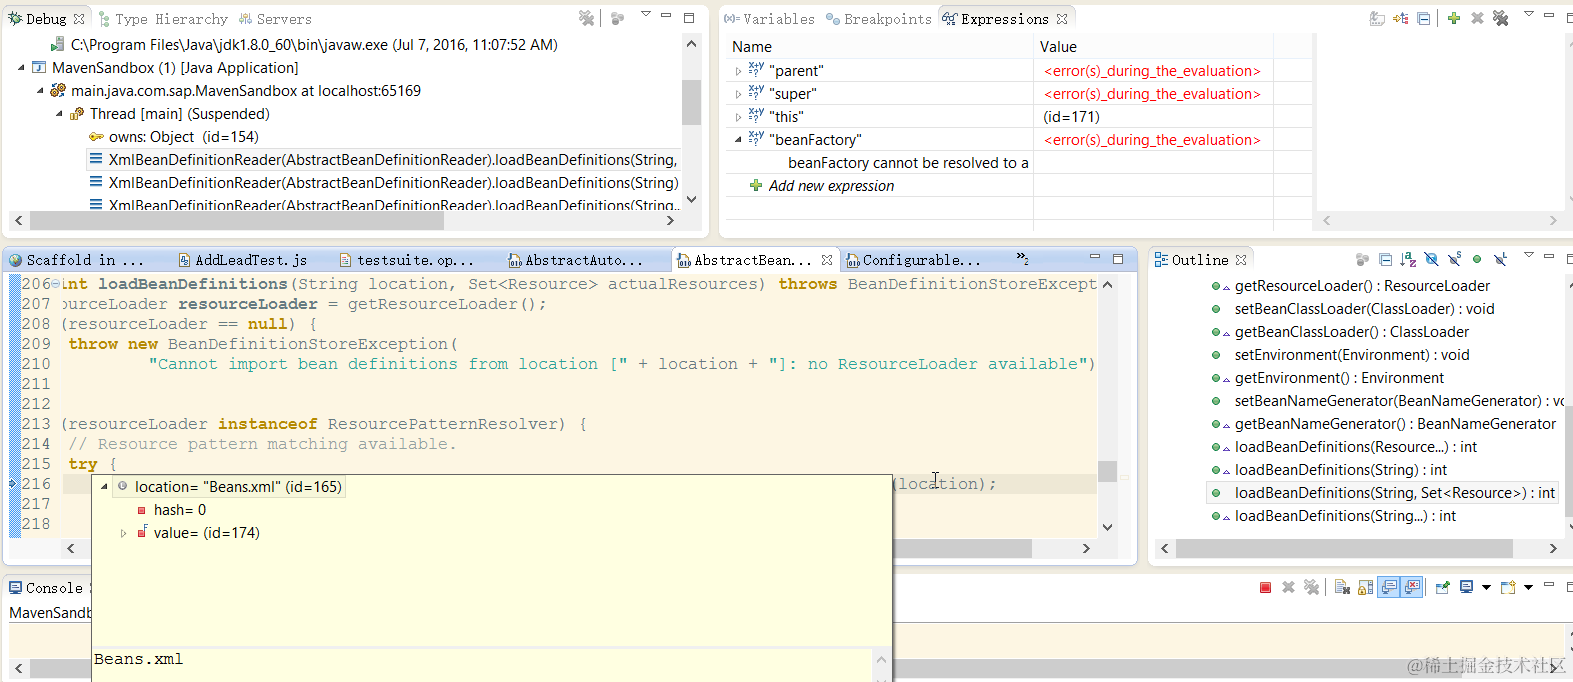Switch to Servers tab
The height and width of the screenshot is (682, 1573).
coord(275,19)
